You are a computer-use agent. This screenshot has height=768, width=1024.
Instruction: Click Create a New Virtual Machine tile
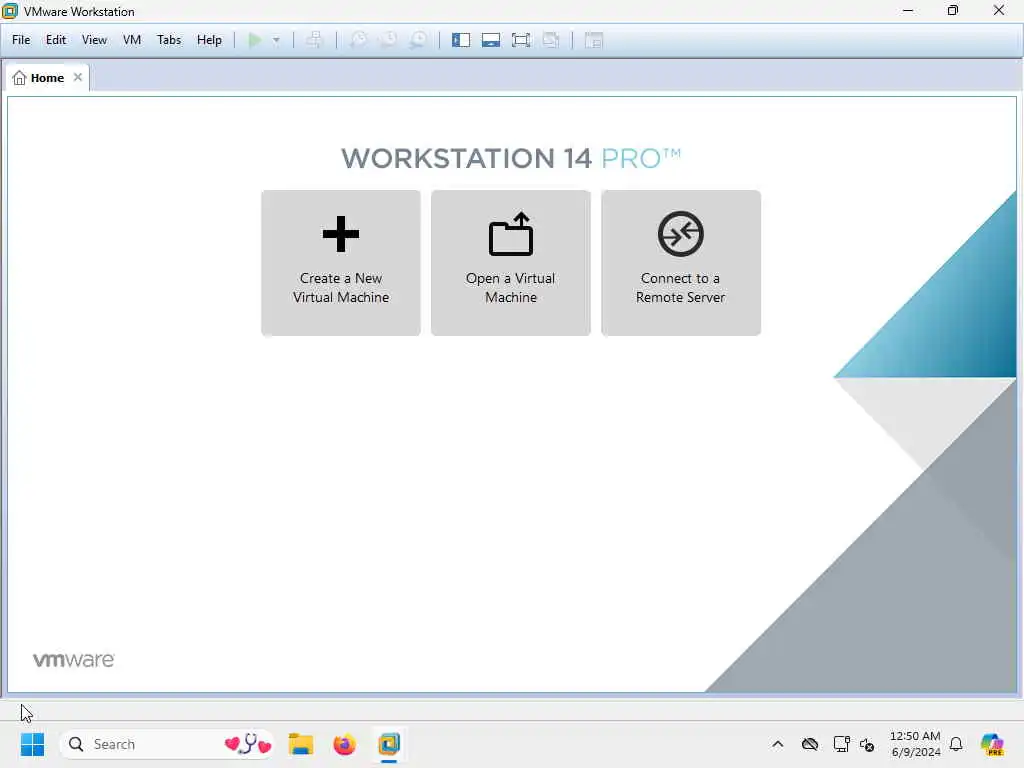coord(341,263)
